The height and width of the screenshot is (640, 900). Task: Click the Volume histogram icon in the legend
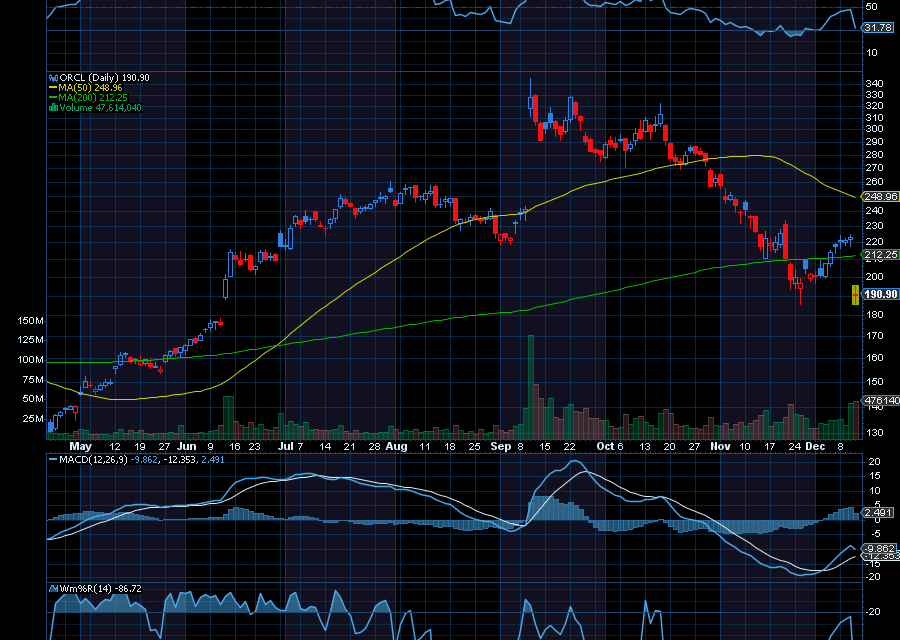54,106
